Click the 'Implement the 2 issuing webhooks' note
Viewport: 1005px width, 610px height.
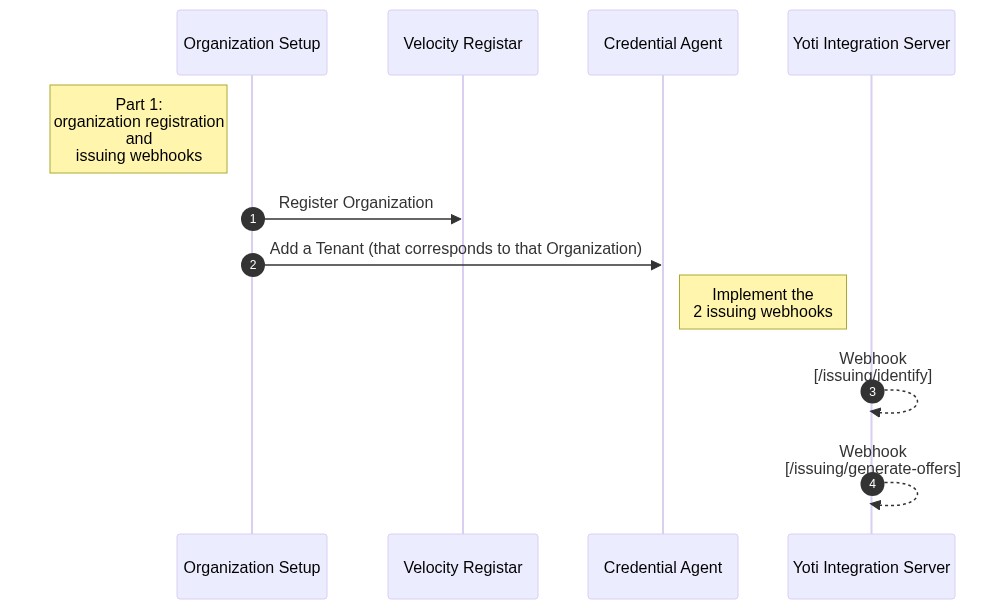pos(763,302)
